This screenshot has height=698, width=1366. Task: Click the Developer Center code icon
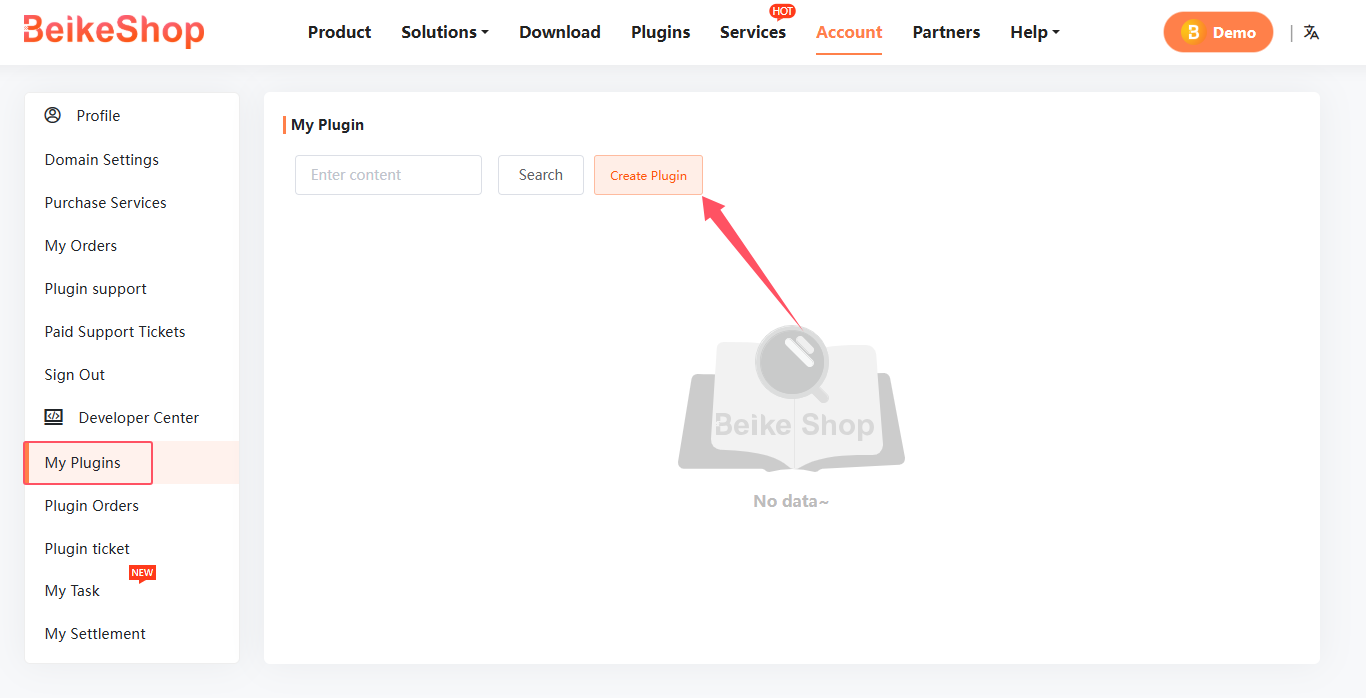coord(54,417)
